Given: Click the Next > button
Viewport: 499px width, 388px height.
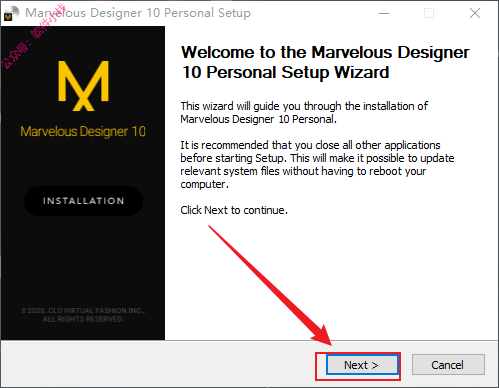Looking at the screenshot, I should coord(362,365).
